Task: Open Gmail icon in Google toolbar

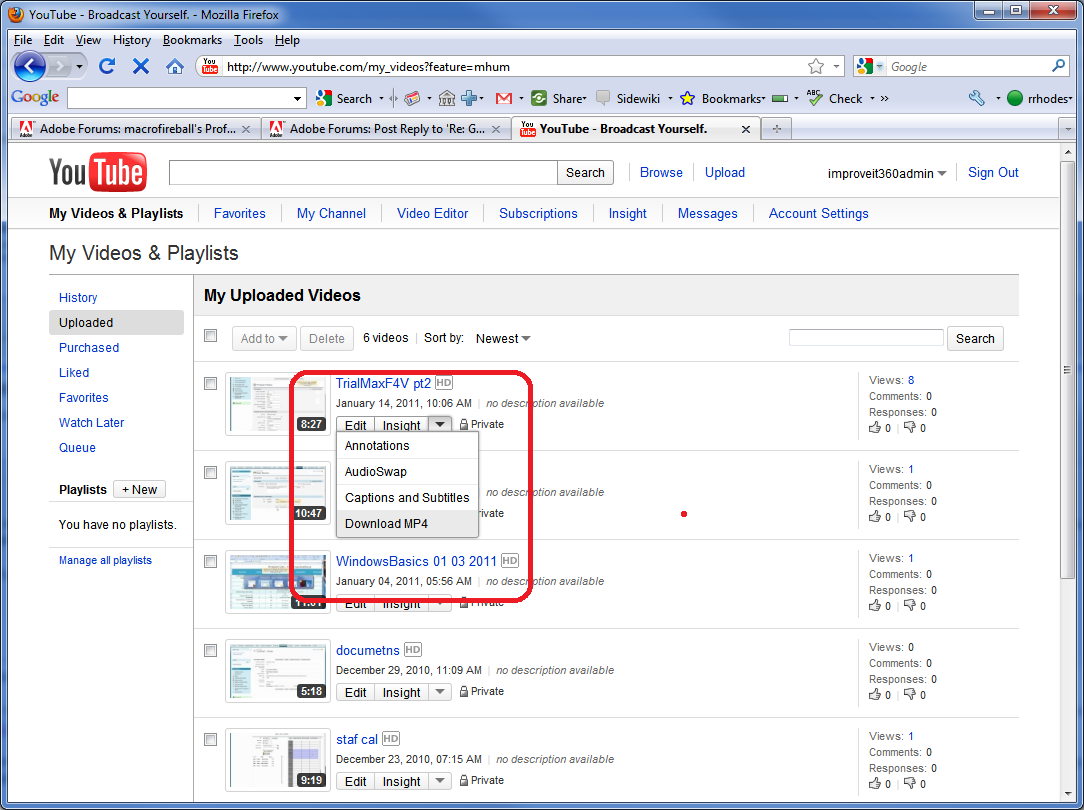Action: click(504, 99)
